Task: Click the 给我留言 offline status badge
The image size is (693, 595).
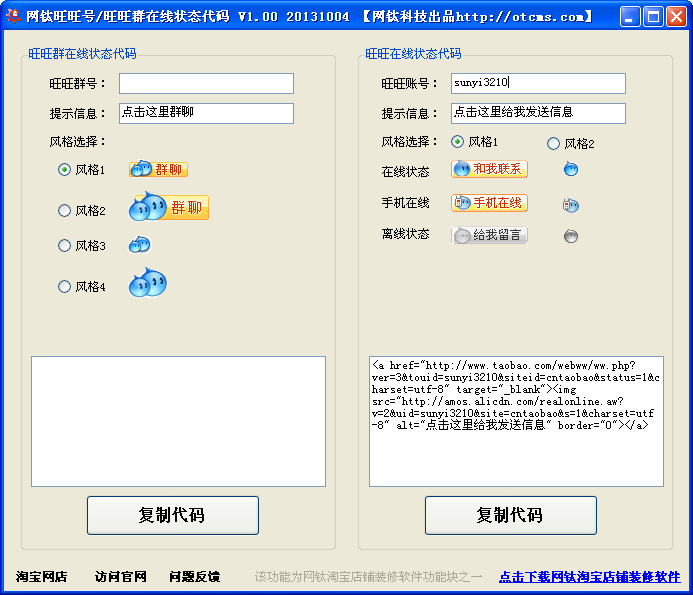Action: click(x=489, y=235)
